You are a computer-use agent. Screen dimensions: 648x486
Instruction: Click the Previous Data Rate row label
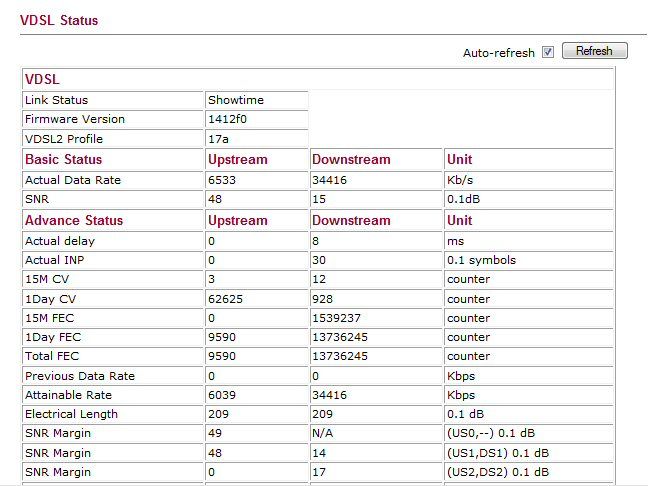click(80, 376)
